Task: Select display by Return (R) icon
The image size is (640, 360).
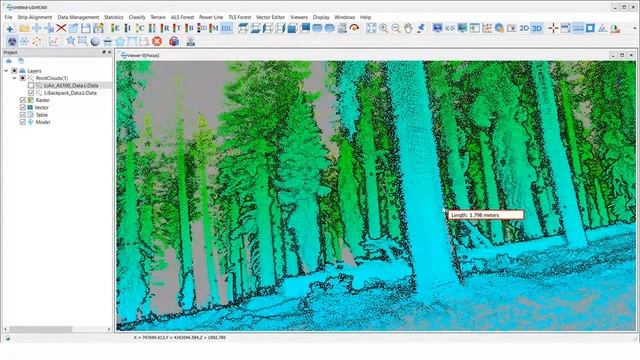Action: pos(165,28)
